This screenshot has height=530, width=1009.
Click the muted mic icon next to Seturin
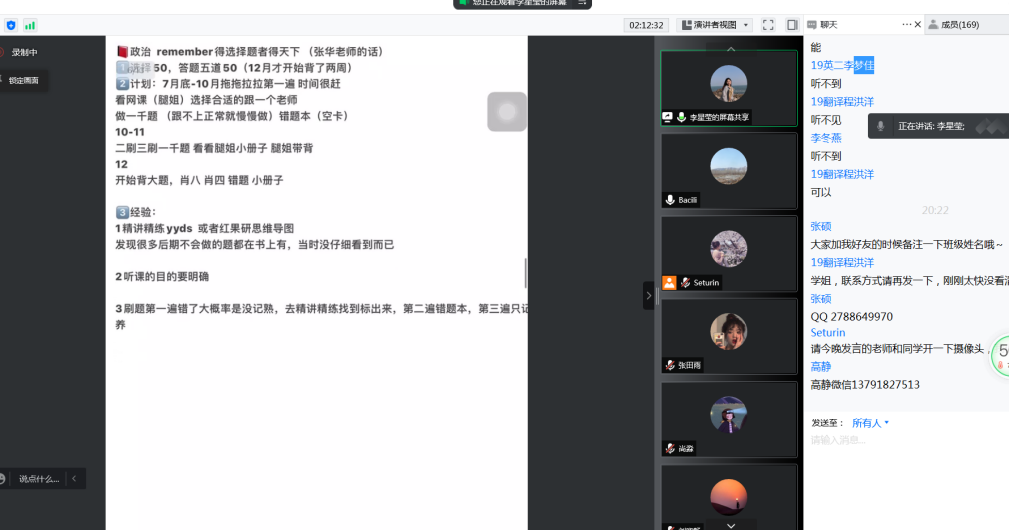(x=685, y=282)
